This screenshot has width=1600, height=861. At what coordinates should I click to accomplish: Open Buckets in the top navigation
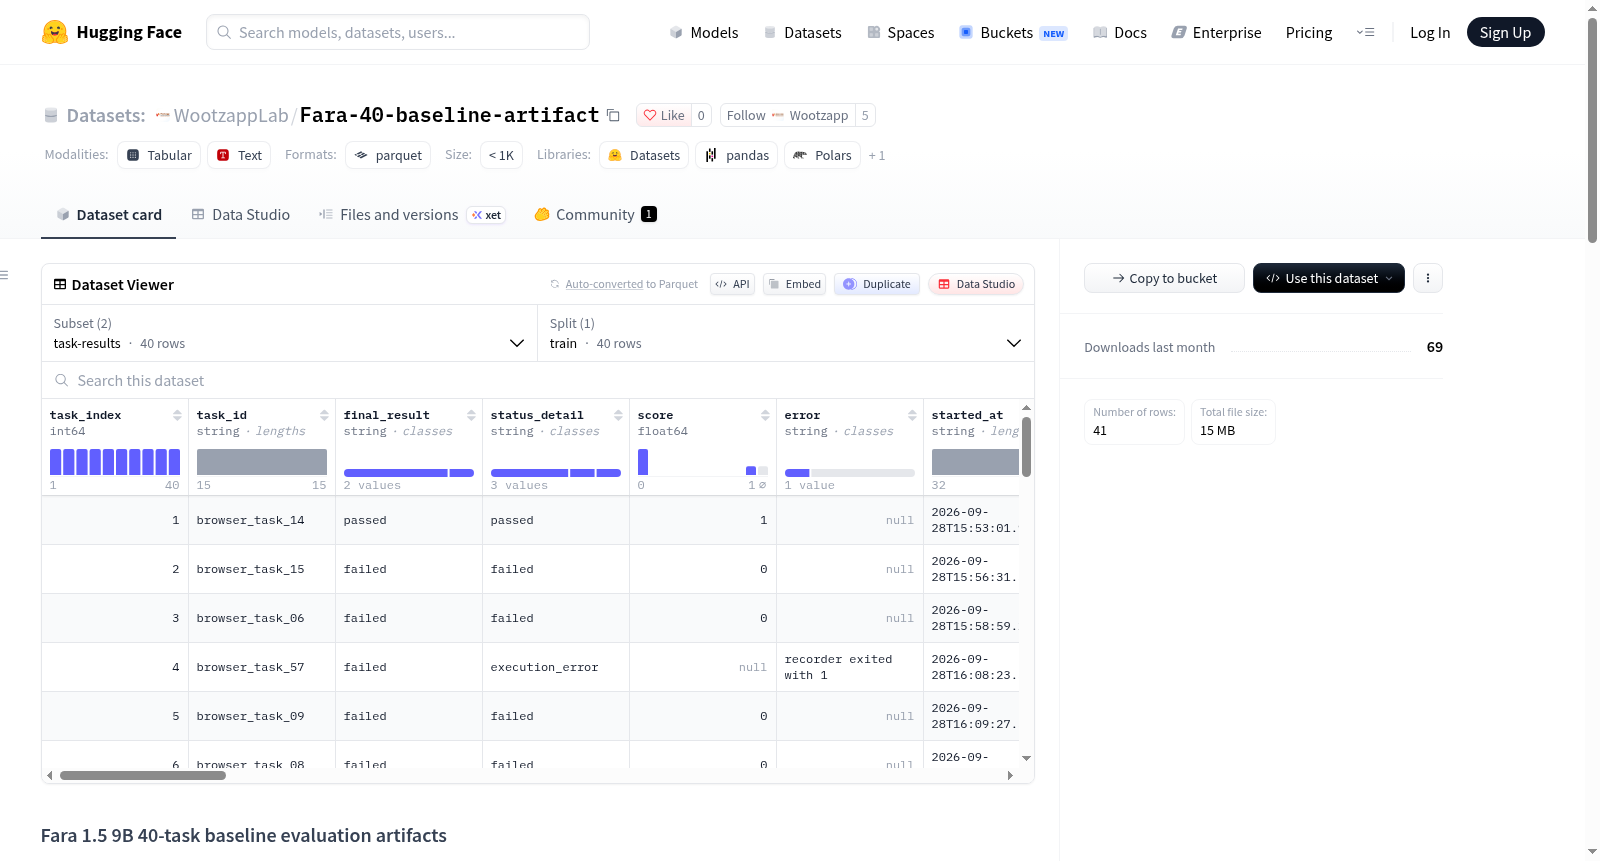click(1013, 32)
